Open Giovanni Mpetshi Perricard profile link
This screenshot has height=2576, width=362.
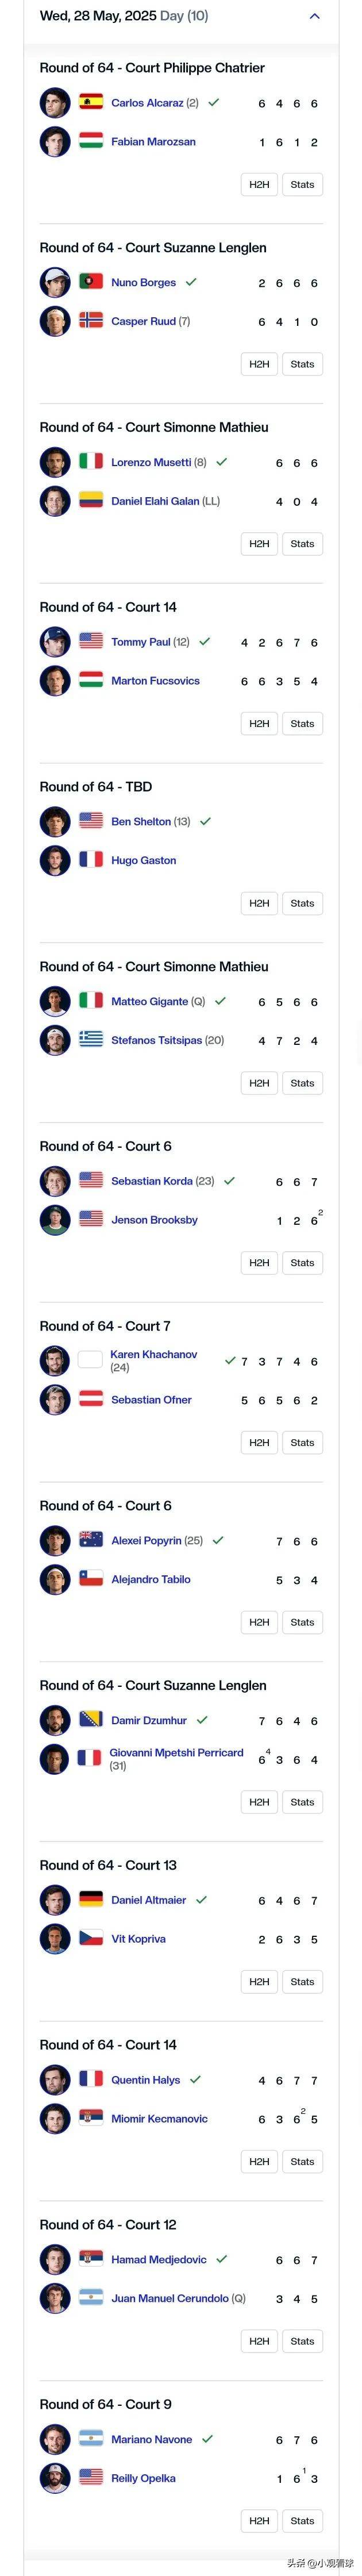pyautogui.click(x=176, y=1753)
